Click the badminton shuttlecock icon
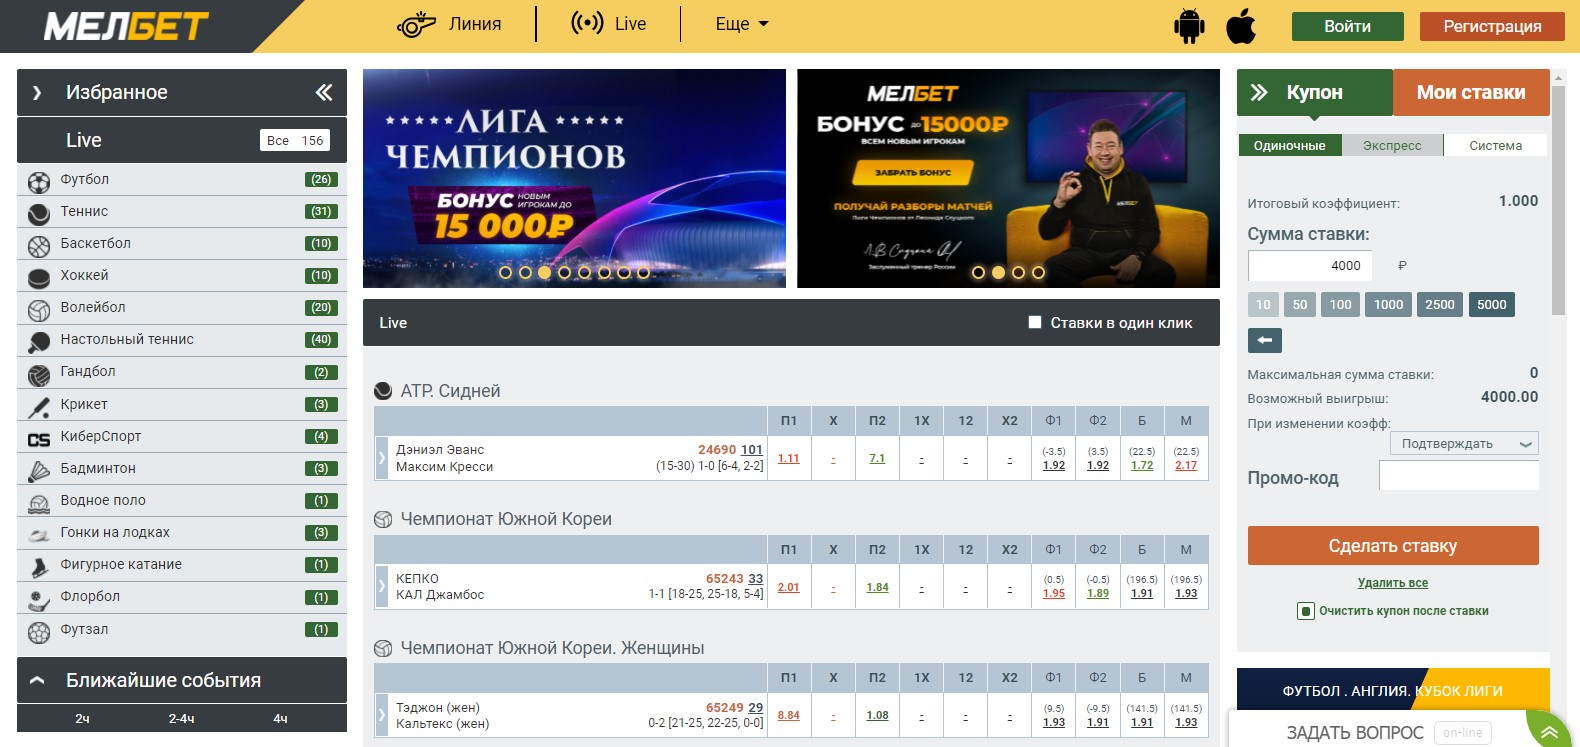 (39, 470)
